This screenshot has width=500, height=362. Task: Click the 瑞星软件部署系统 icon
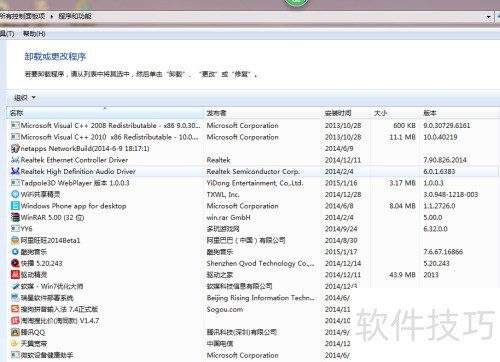pyautogui.click(x=15, y=298)
